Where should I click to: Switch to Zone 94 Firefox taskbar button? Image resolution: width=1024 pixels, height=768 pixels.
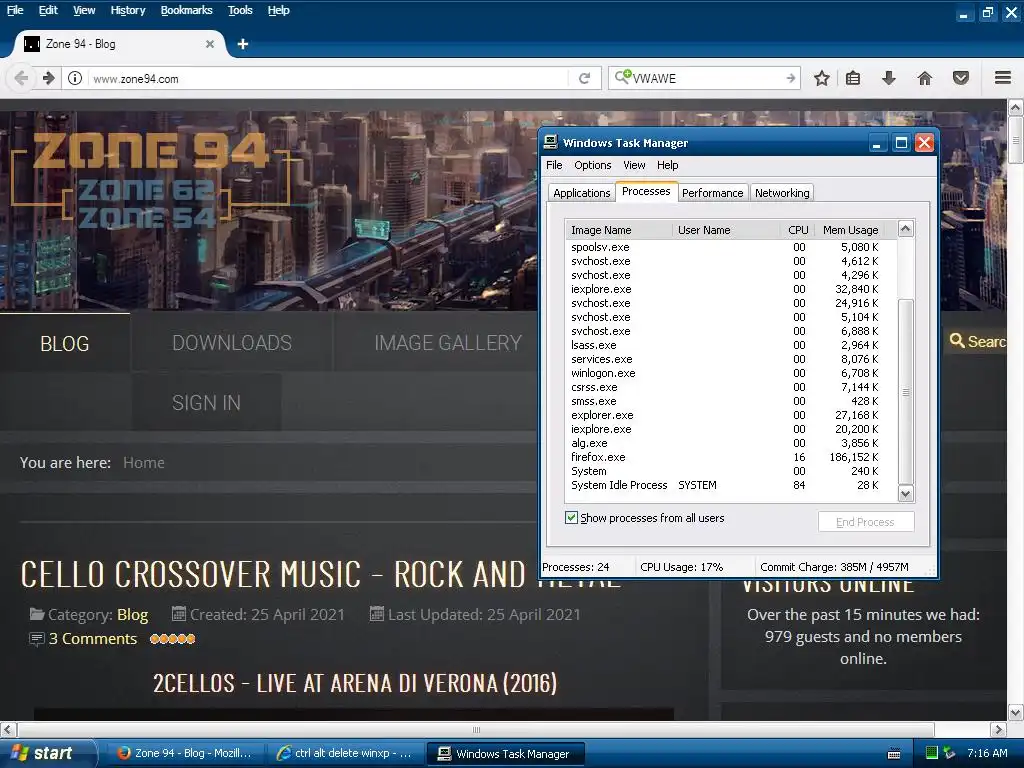point(185,753)
